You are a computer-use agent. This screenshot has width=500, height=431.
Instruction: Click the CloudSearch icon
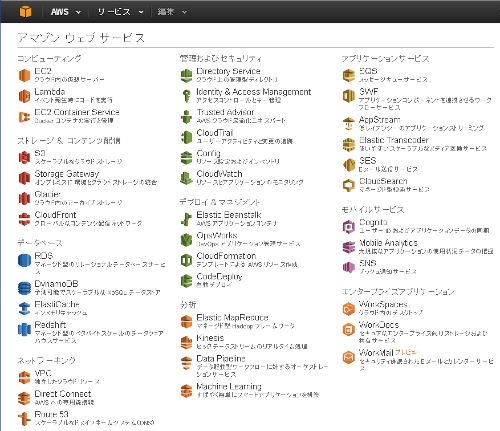[x=349, y=185]
